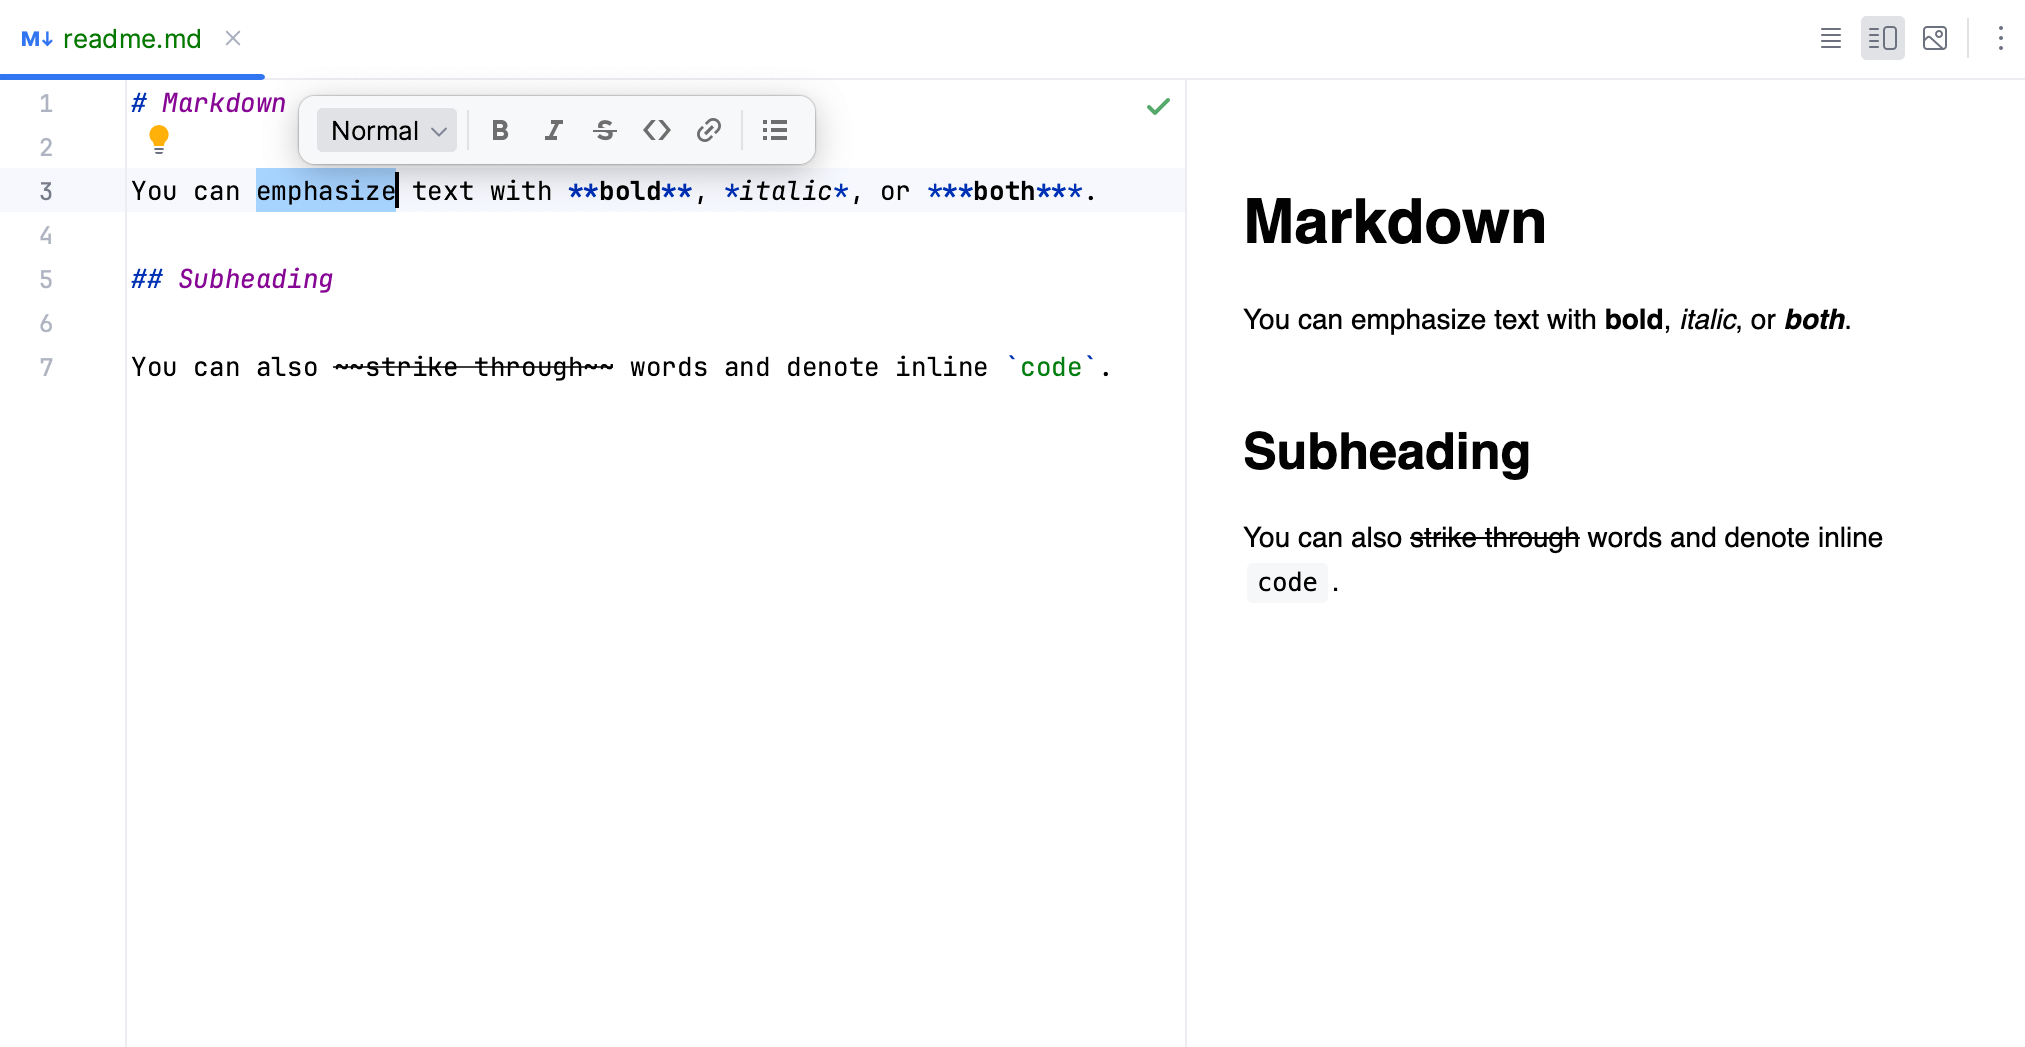Close the readme.md tab
The image size is (2025, 1047).
coord(233,38)
